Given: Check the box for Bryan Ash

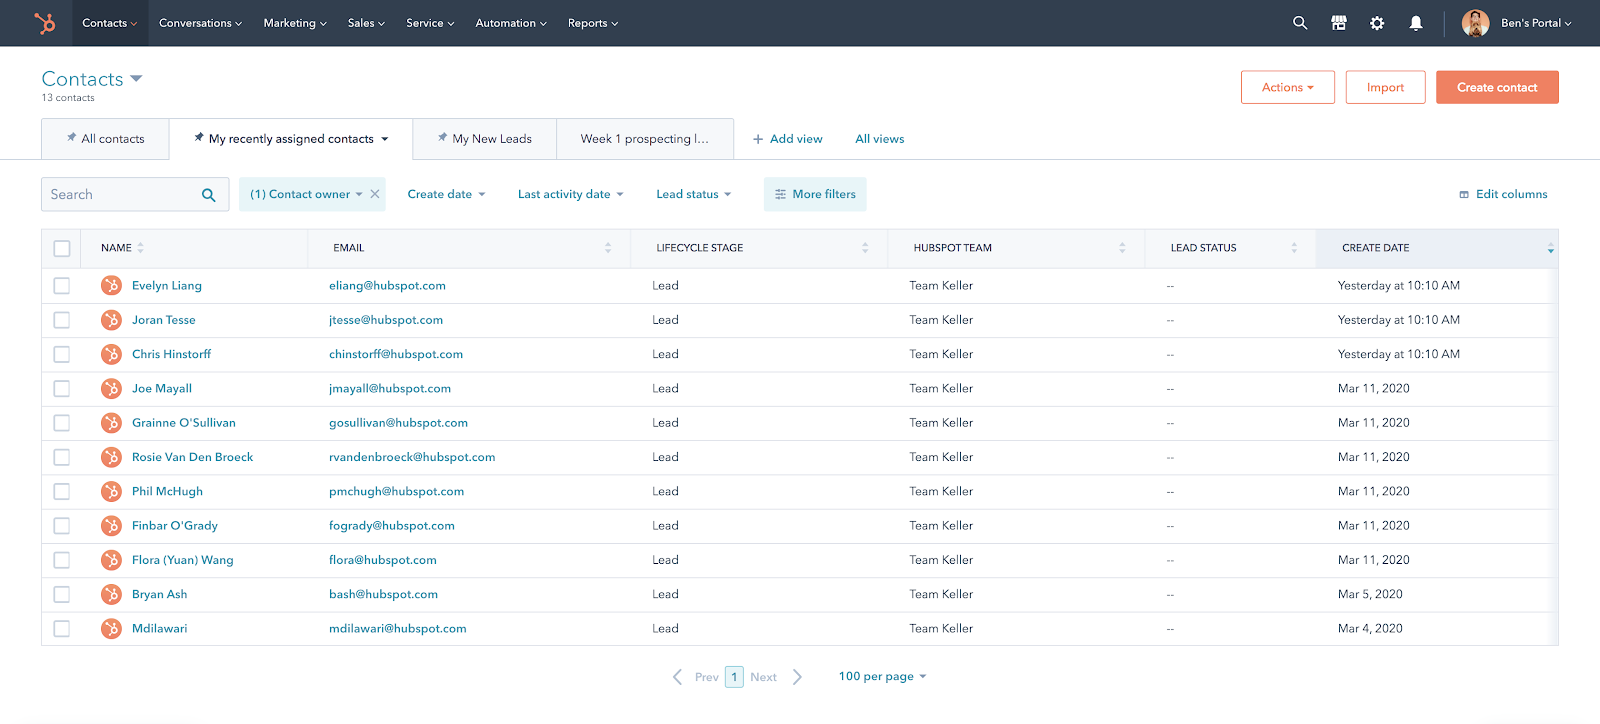Looking at the screenshot, I should [x=62, y=594].
